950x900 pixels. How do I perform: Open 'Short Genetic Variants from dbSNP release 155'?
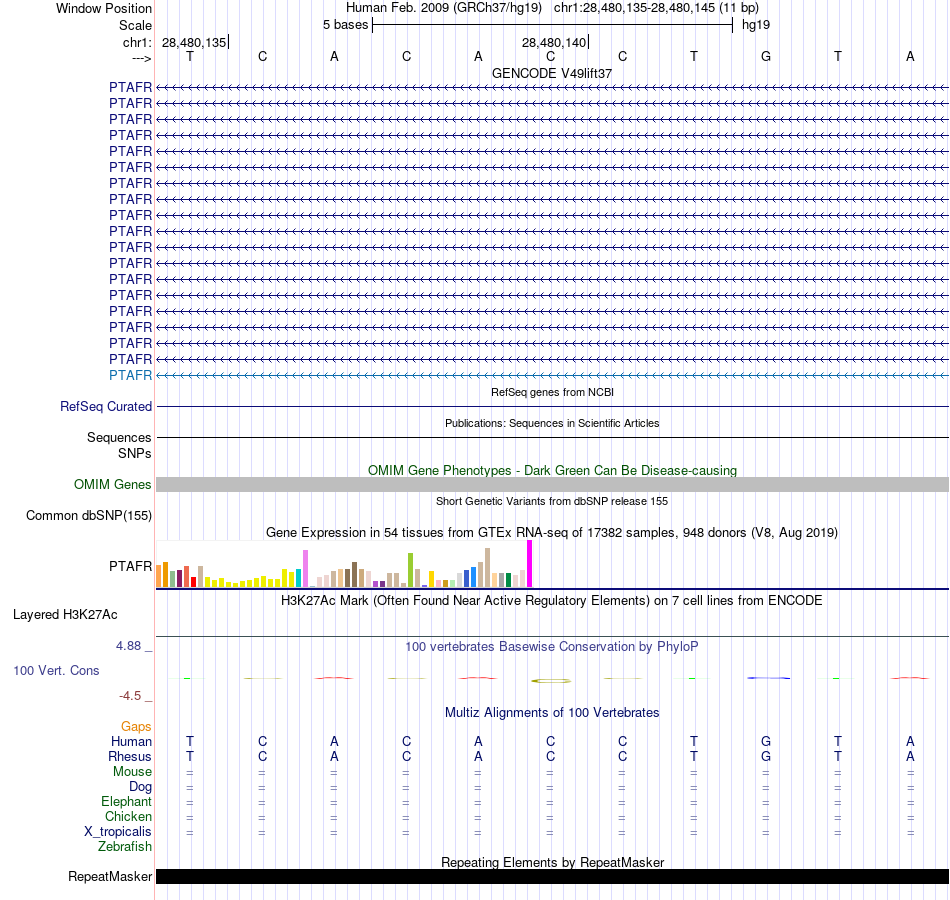552,501
